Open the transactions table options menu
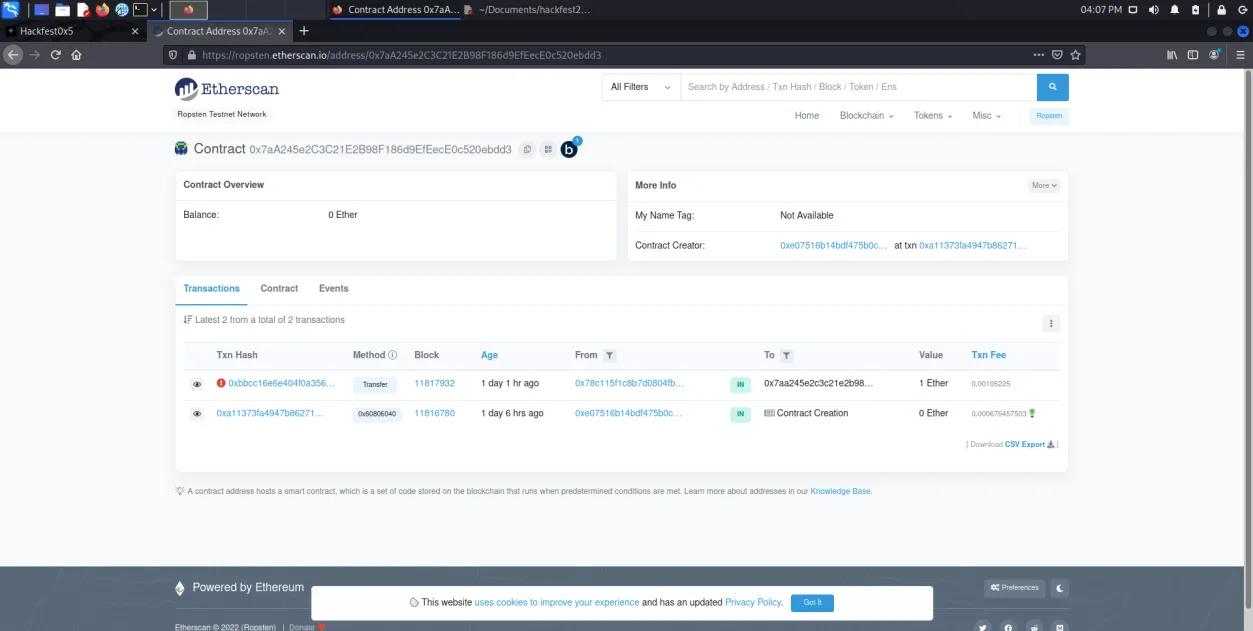This screenshot has height=631, width=1253. [1050, 323]
